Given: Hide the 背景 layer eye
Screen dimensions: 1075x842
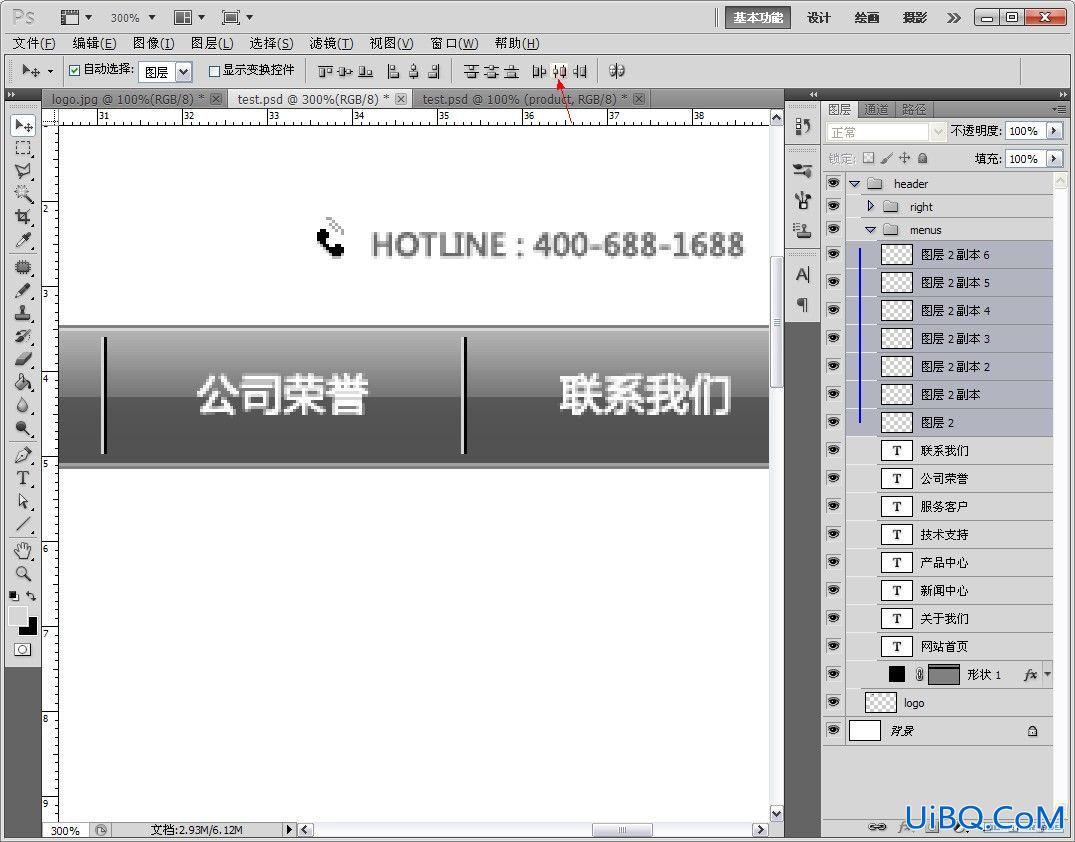Looking at the screenshot, I should click(x=833, y=730).
